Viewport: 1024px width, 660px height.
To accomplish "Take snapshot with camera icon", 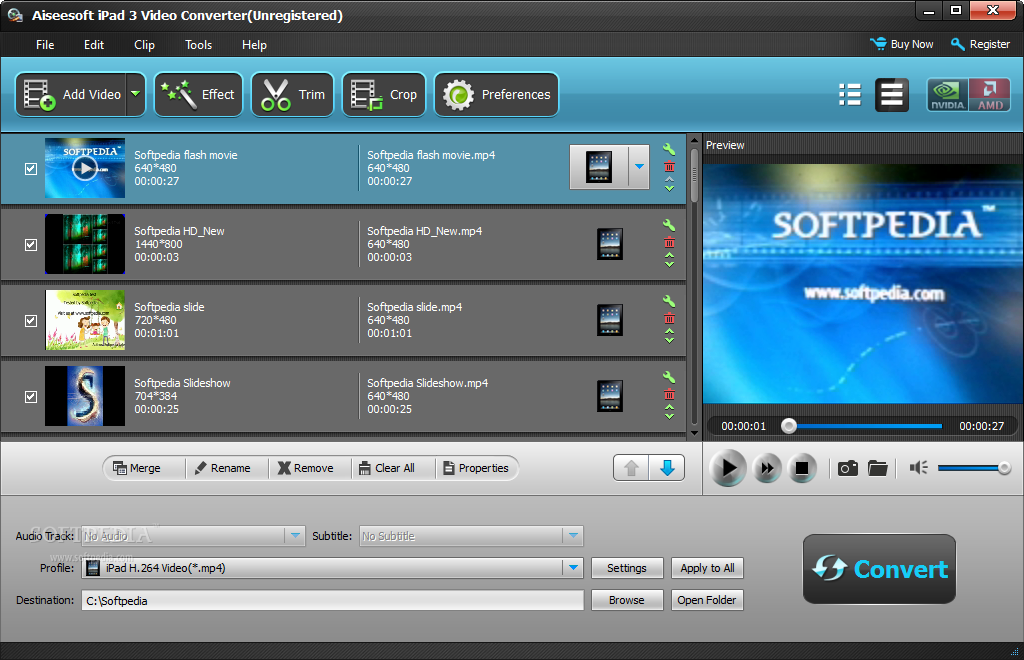I will [848, 468].
